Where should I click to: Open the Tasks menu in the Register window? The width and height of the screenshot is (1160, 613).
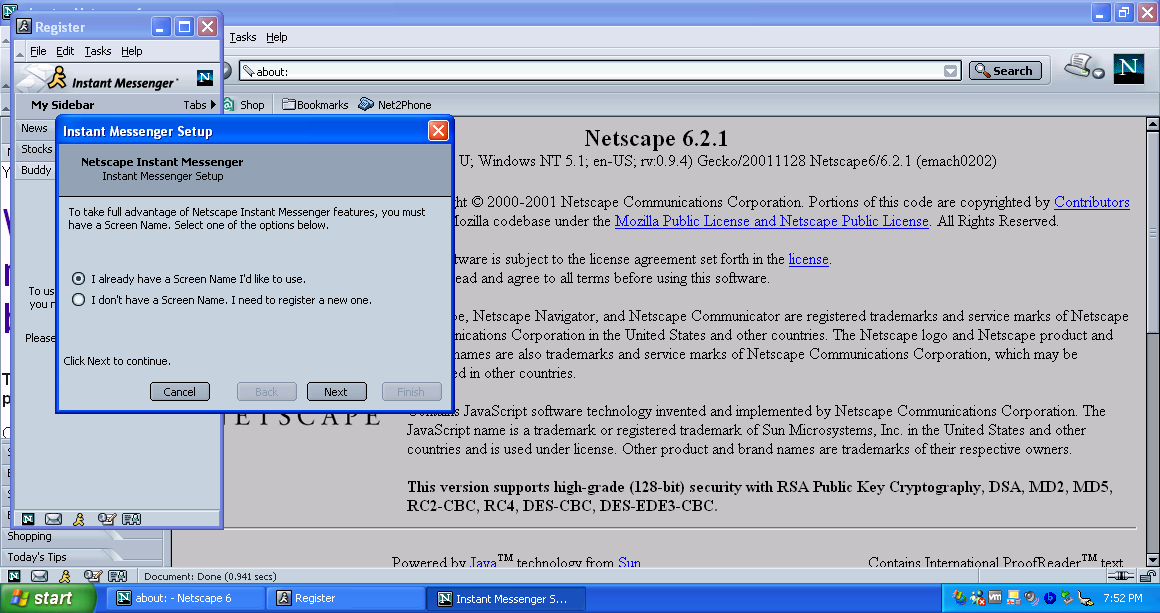98,51
